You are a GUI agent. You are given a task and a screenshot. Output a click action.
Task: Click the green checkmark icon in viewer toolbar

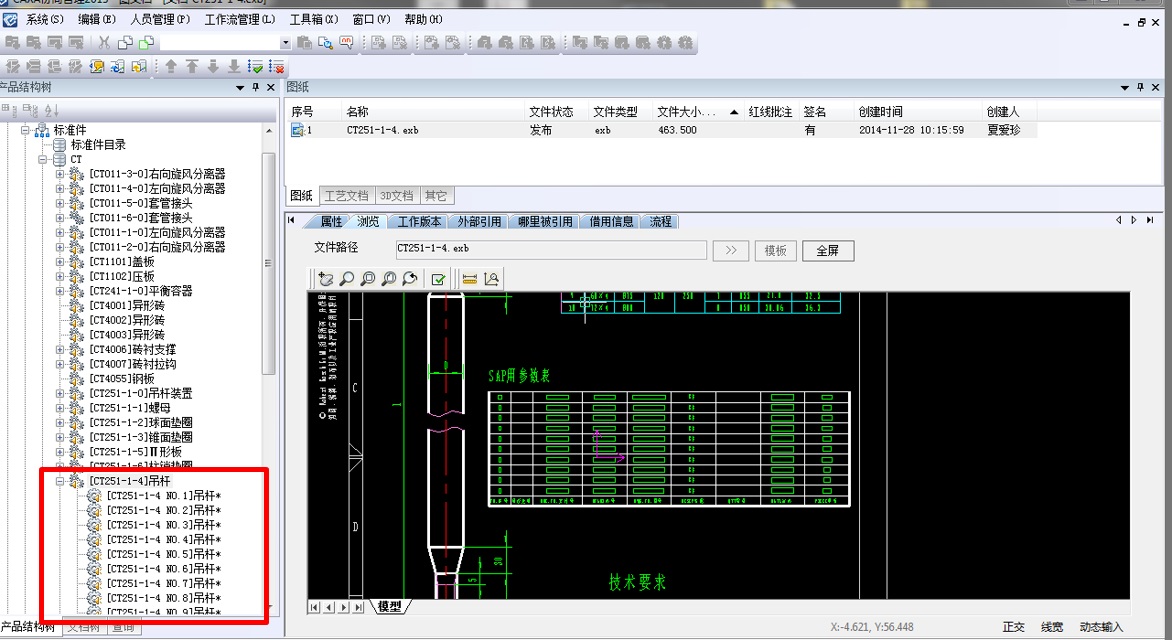pos(439,279)
